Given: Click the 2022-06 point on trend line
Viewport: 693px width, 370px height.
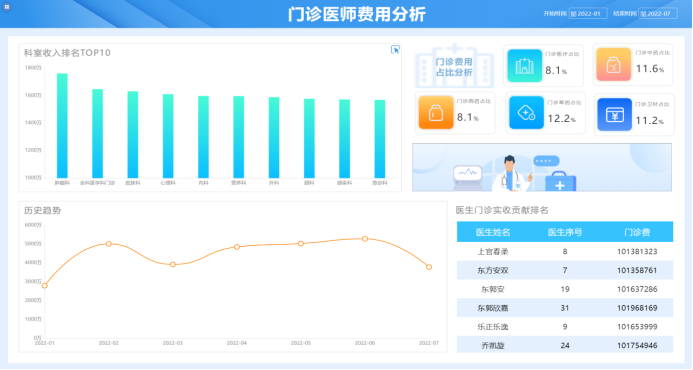Looking at the screenshot, I should pyautogui.click(x=365, y=239).
